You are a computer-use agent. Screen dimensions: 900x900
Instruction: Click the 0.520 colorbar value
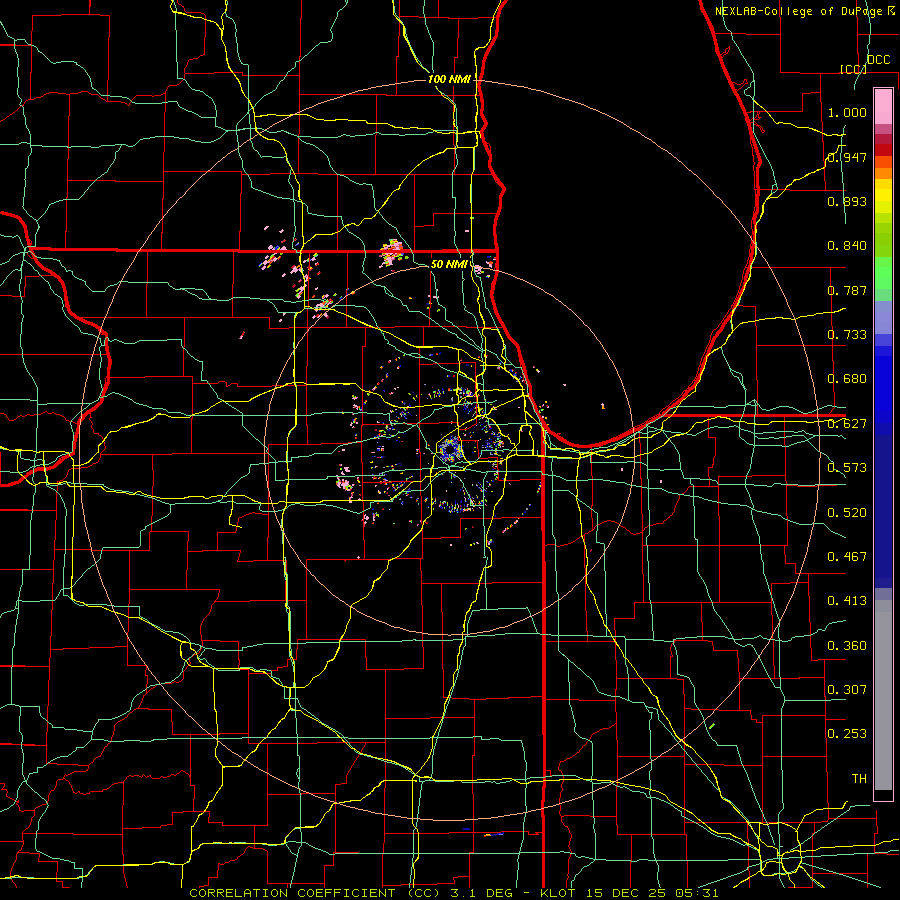point(847,513)
